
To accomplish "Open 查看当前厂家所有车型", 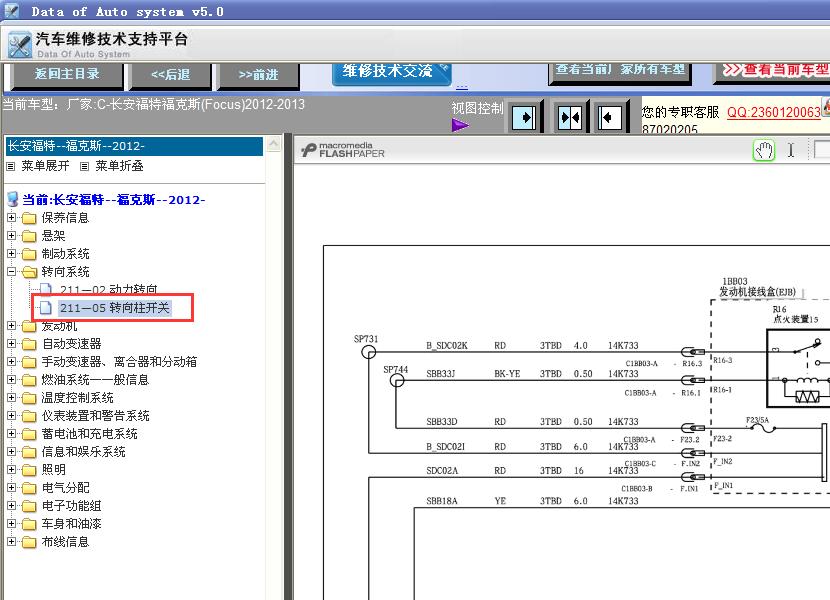I will [620, 72].
